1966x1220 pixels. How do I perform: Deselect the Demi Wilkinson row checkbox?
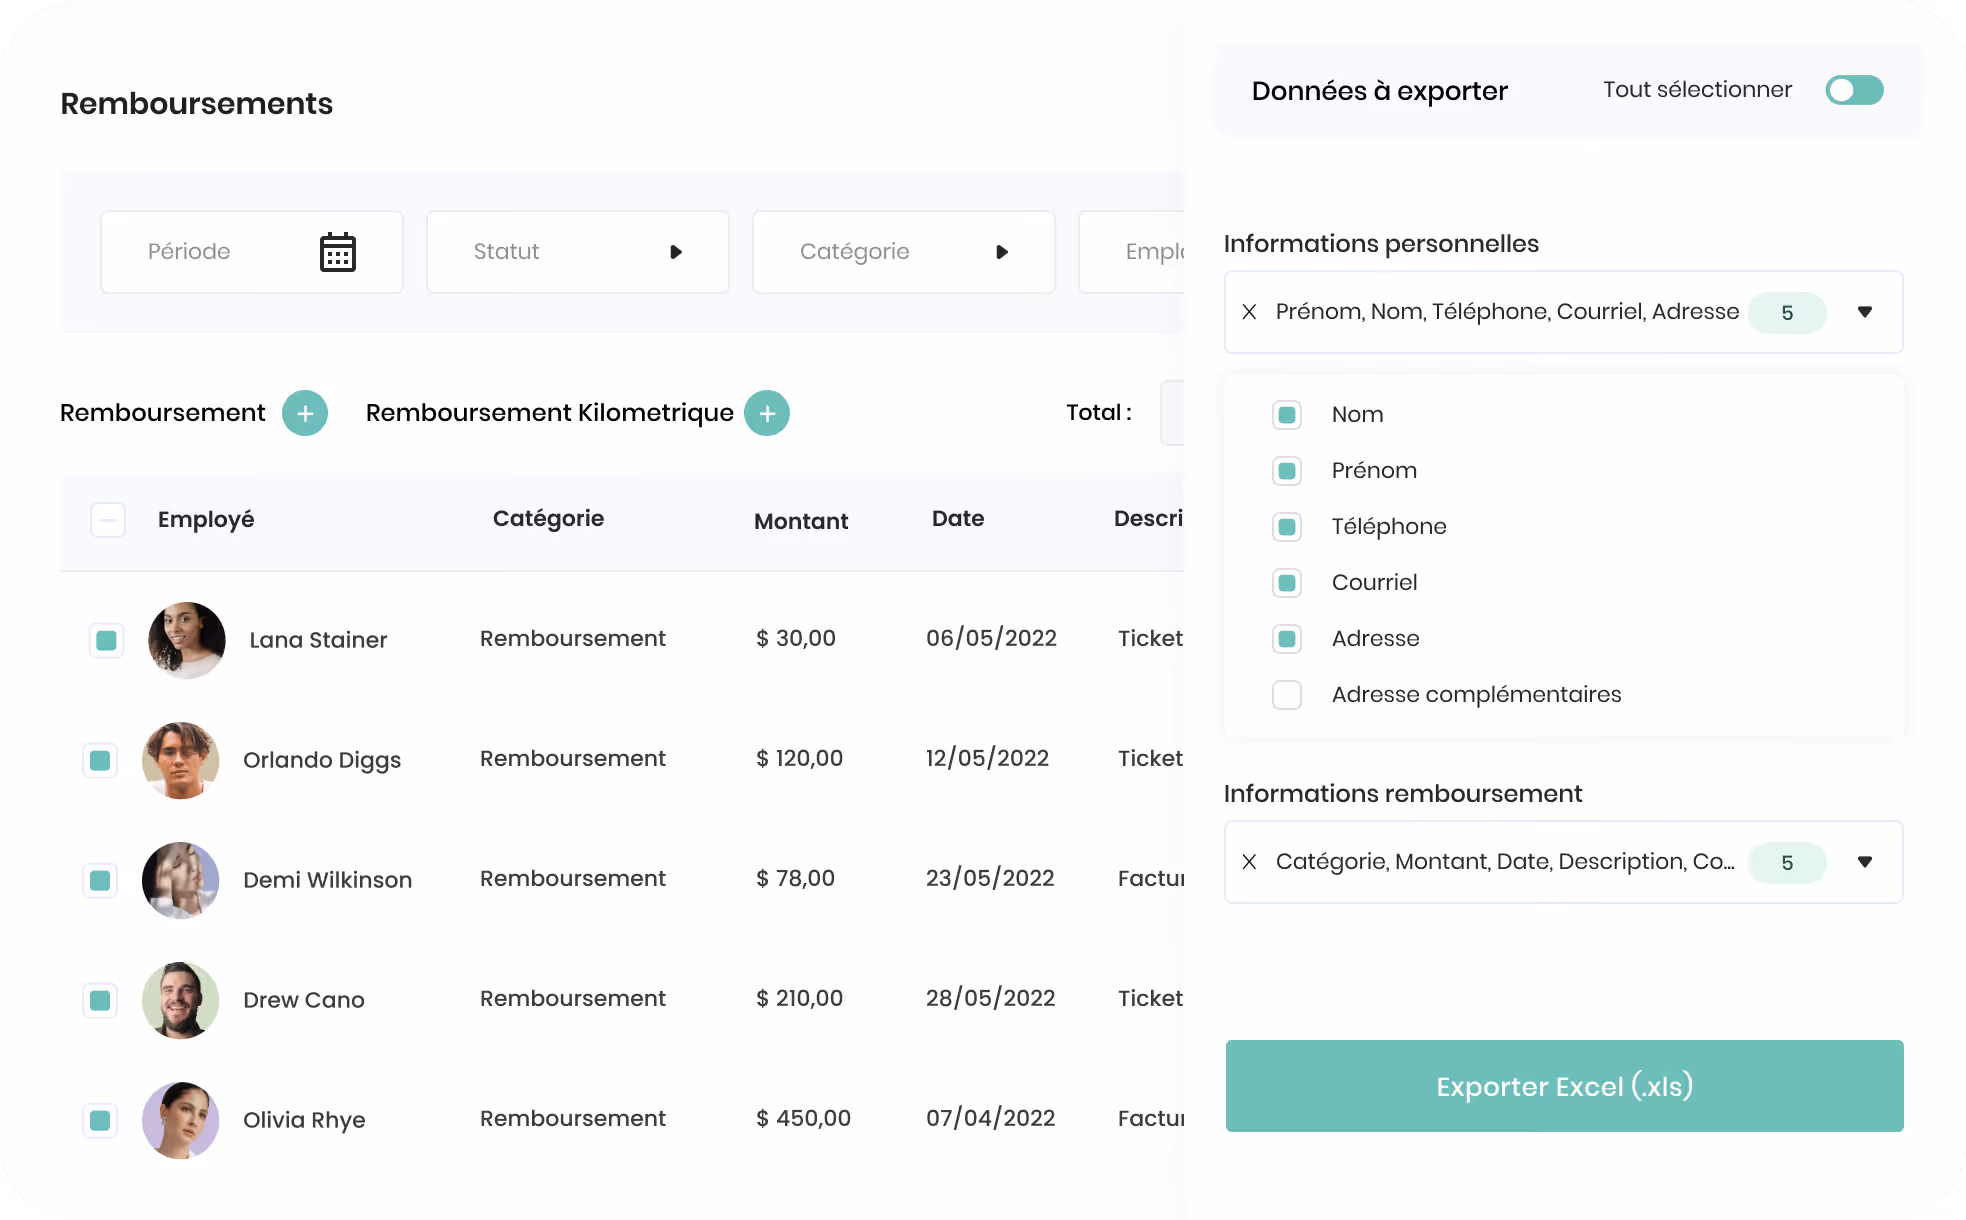click(100, 880)
